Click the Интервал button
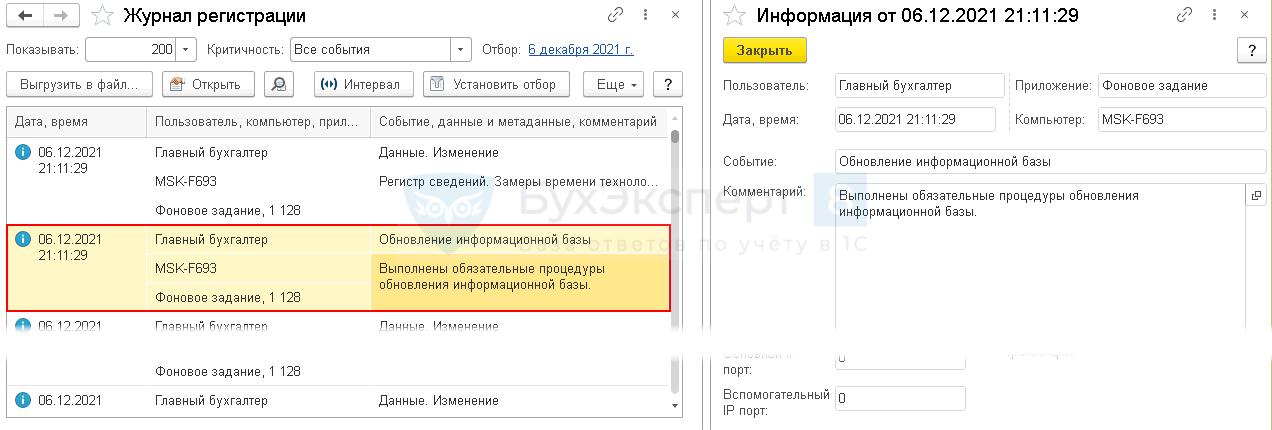 pyautogui.click(x=363, y=84)
